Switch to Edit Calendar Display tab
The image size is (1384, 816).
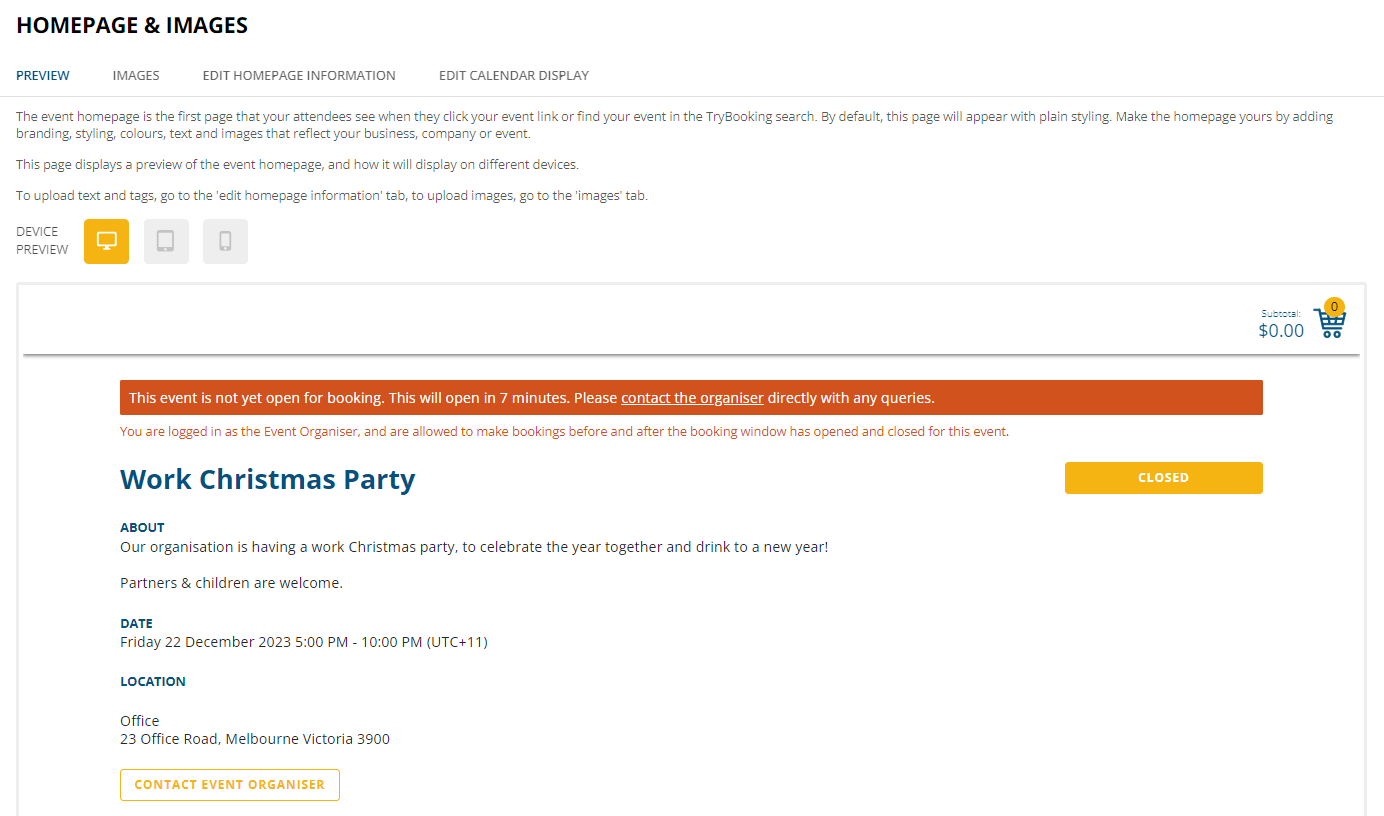pyautogui.click(x=514, y=75)
